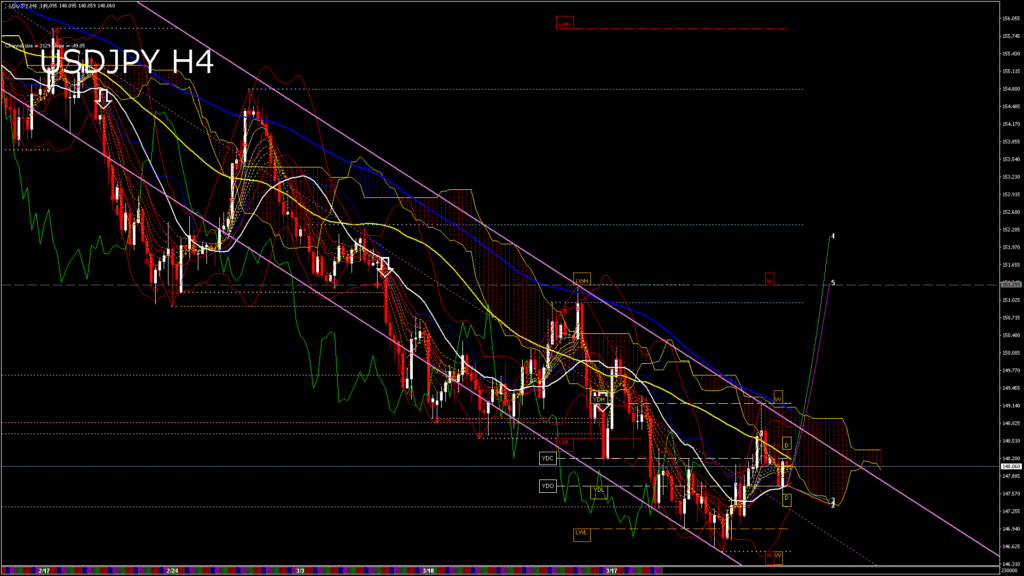Screen dimensions: 1024x576
Task: Select the yellow YDL level label
Action: [598, 491]
